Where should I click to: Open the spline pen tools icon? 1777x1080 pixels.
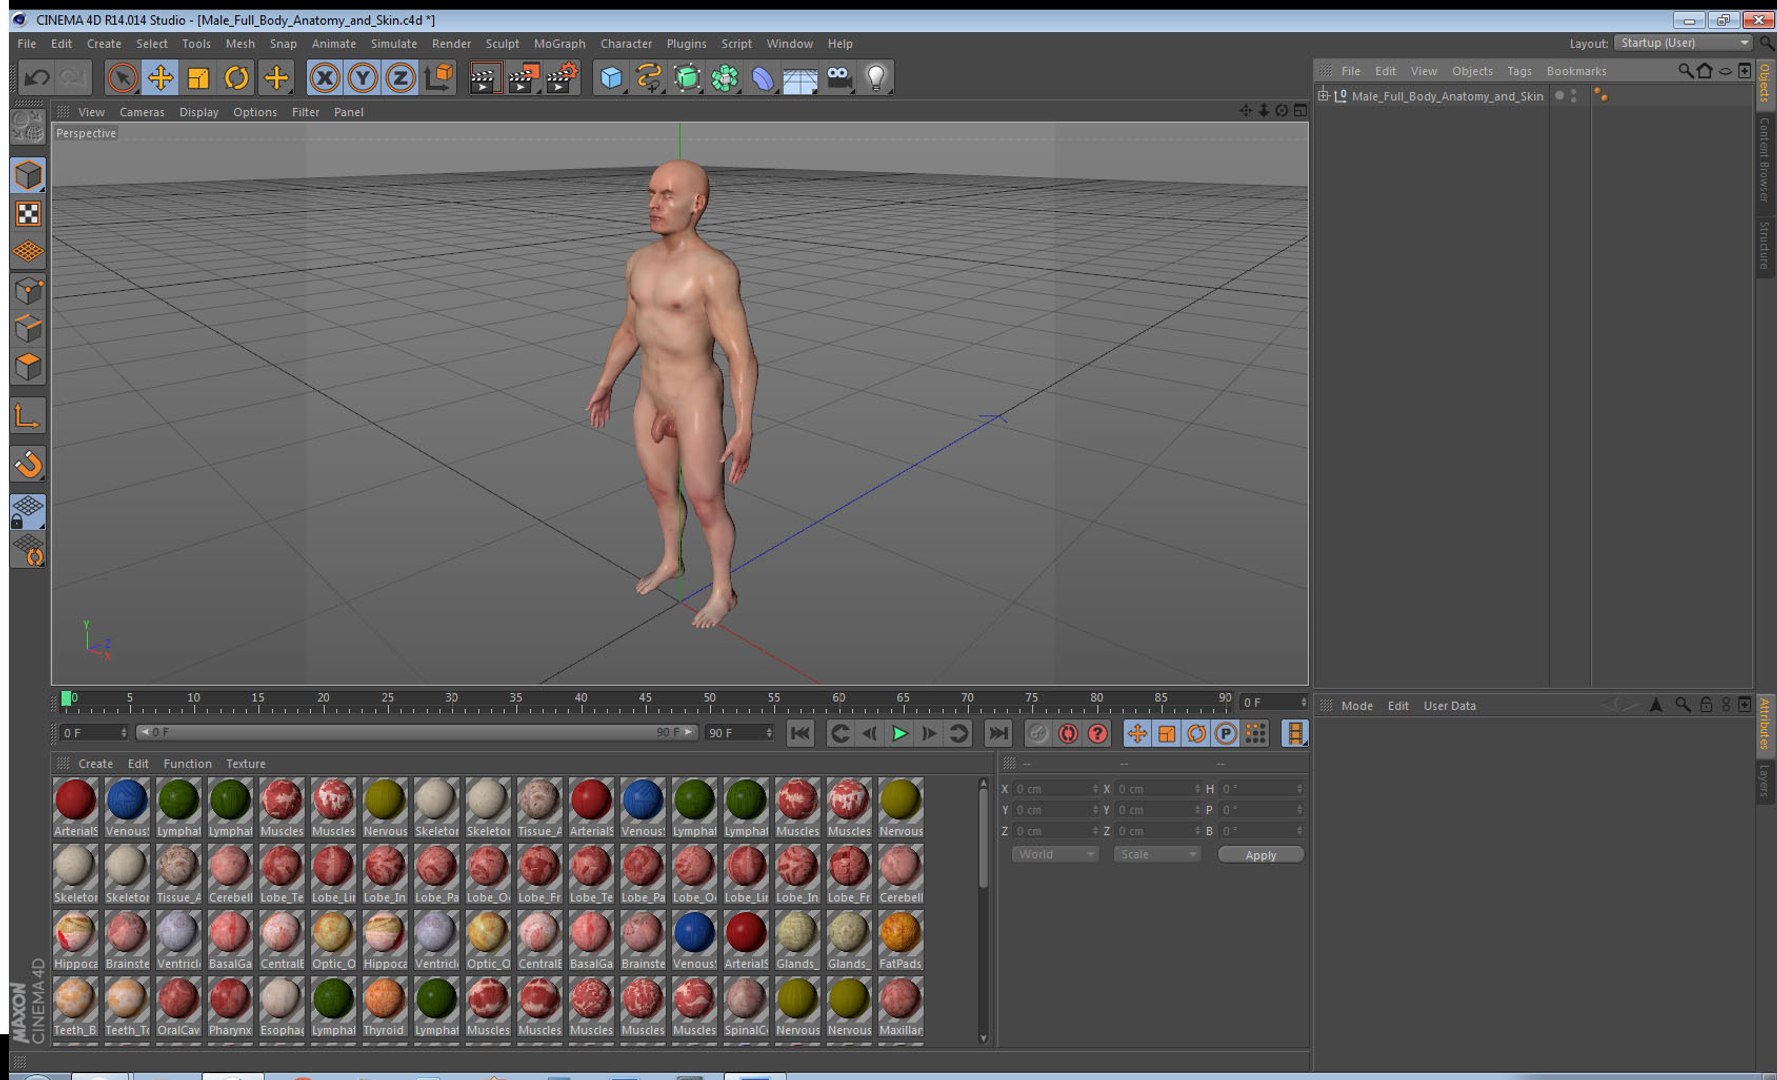(x=649, y=78)
